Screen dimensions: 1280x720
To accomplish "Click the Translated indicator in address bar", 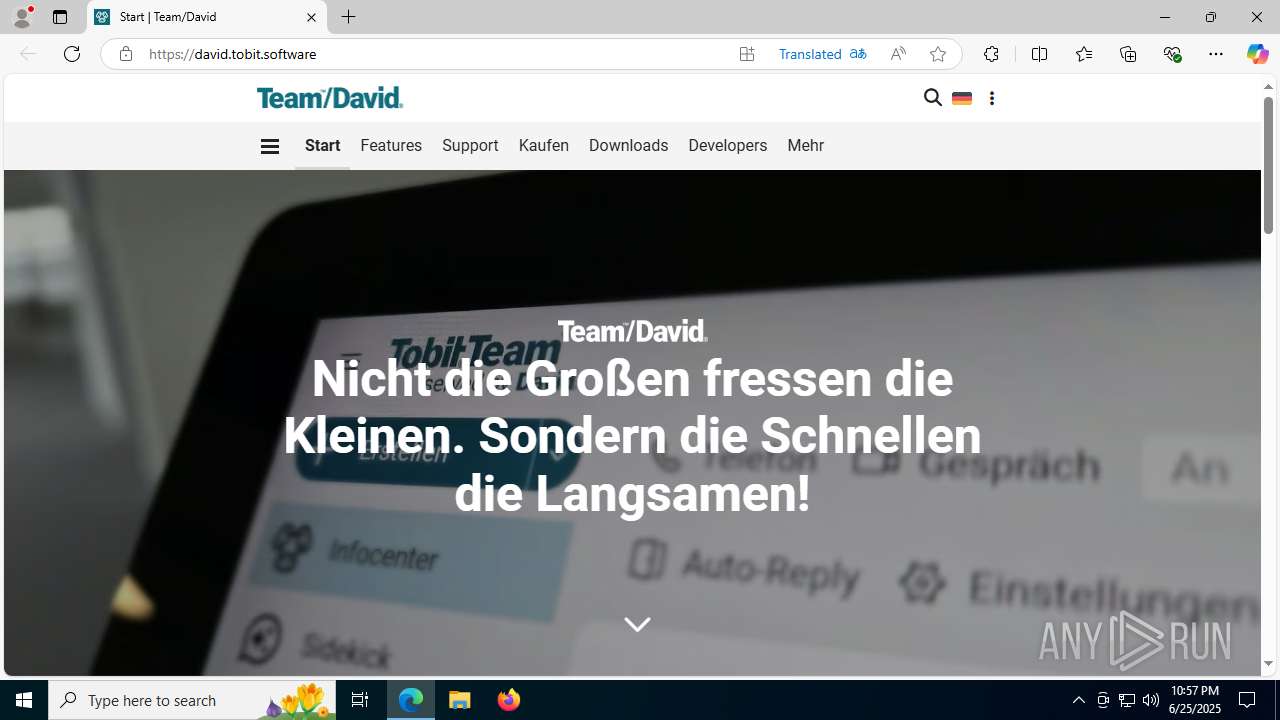I will pos(810,54).
